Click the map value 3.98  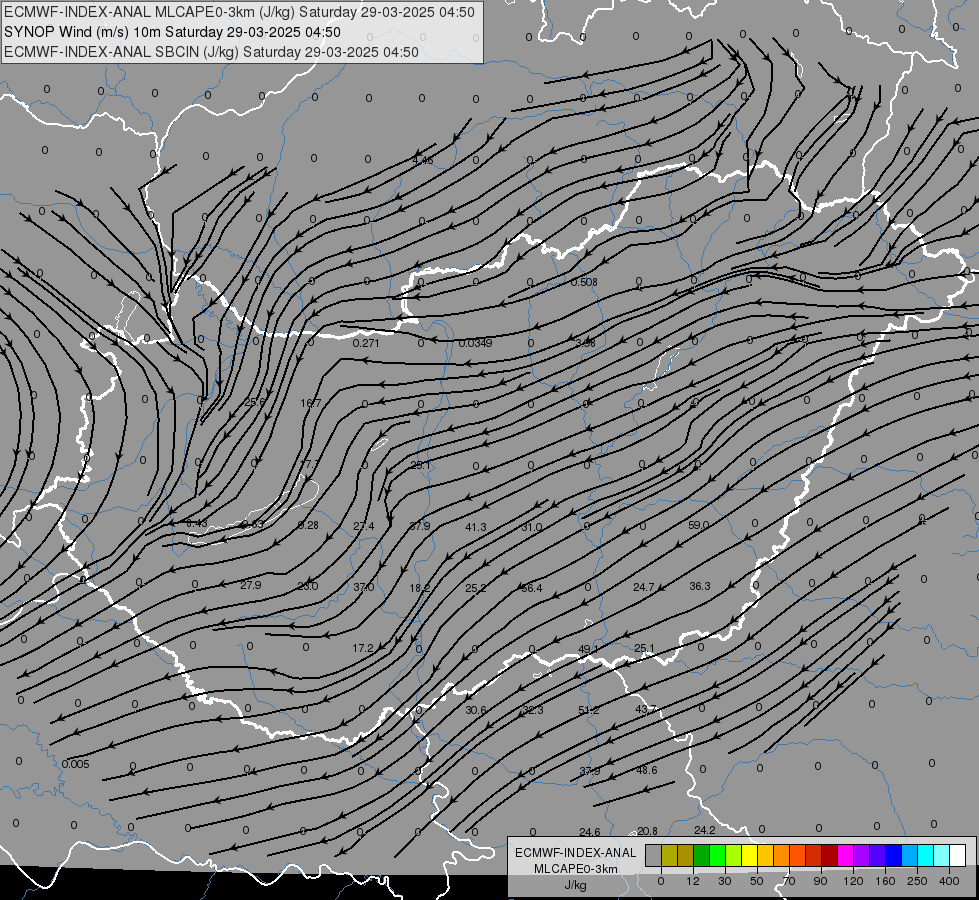[x=585, y=343]
